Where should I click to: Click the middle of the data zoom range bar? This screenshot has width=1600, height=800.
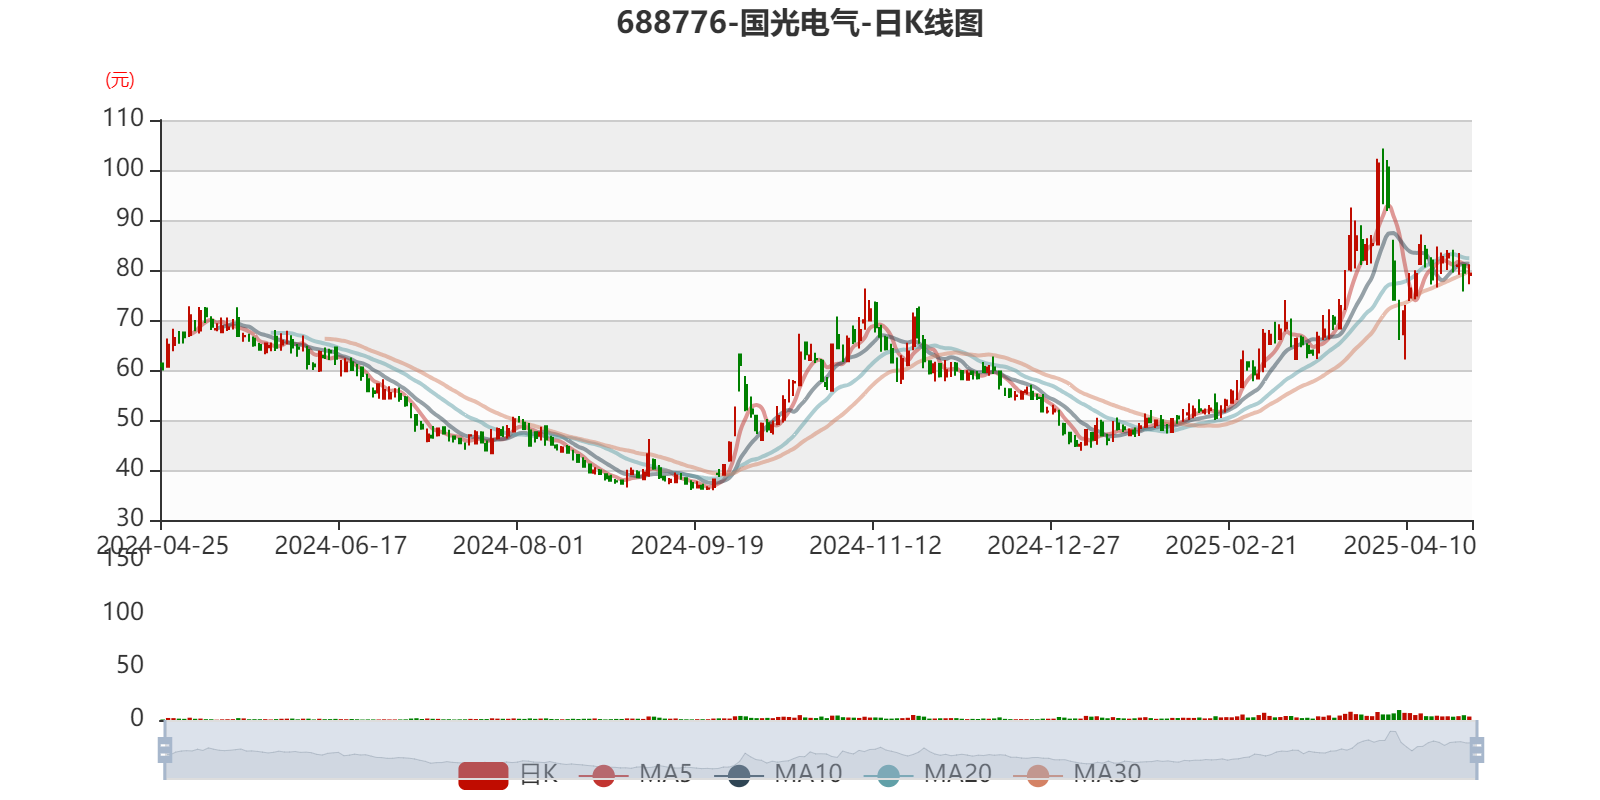820,749
